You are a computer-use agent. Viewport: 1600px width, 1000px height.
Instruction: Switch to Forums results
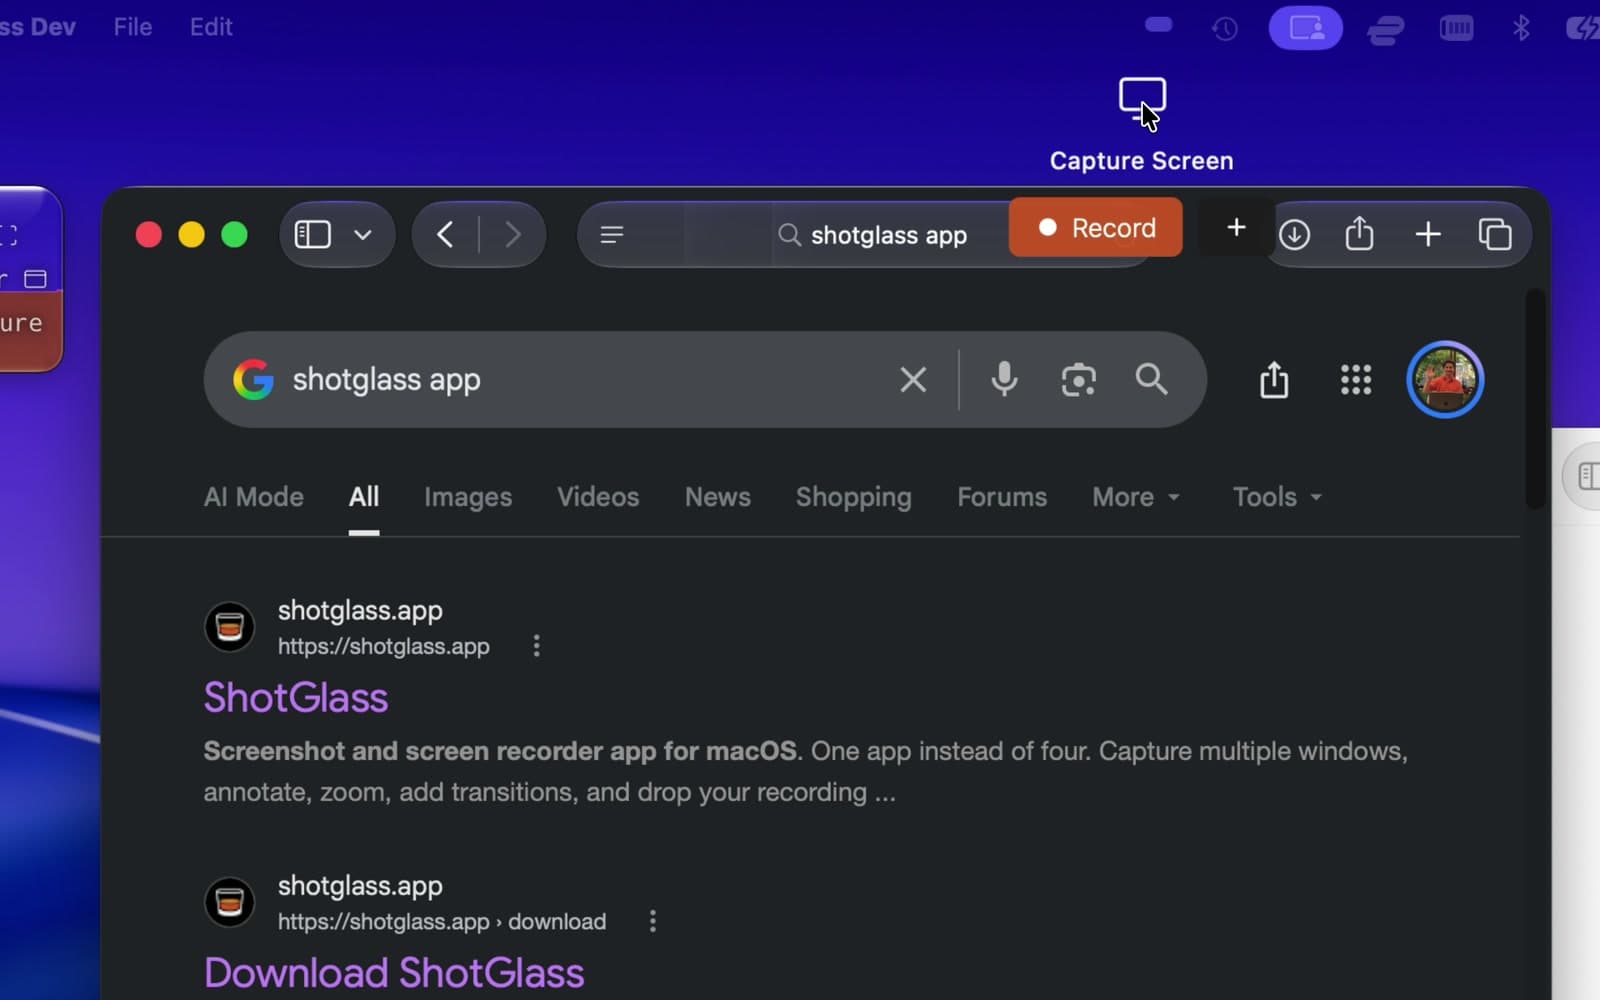tap(1002, 497)
